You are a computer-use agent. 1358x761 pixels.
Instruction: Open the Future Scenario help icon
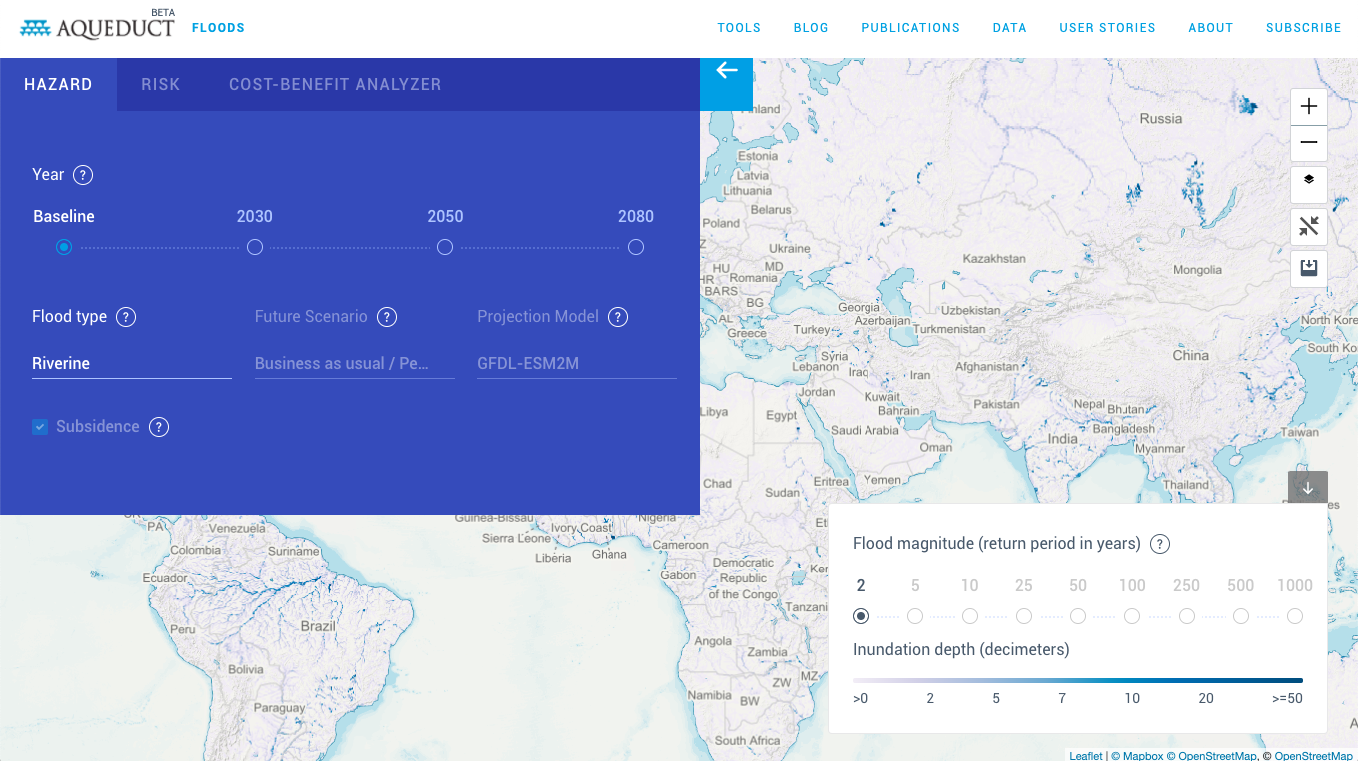(x=387, y=317)
